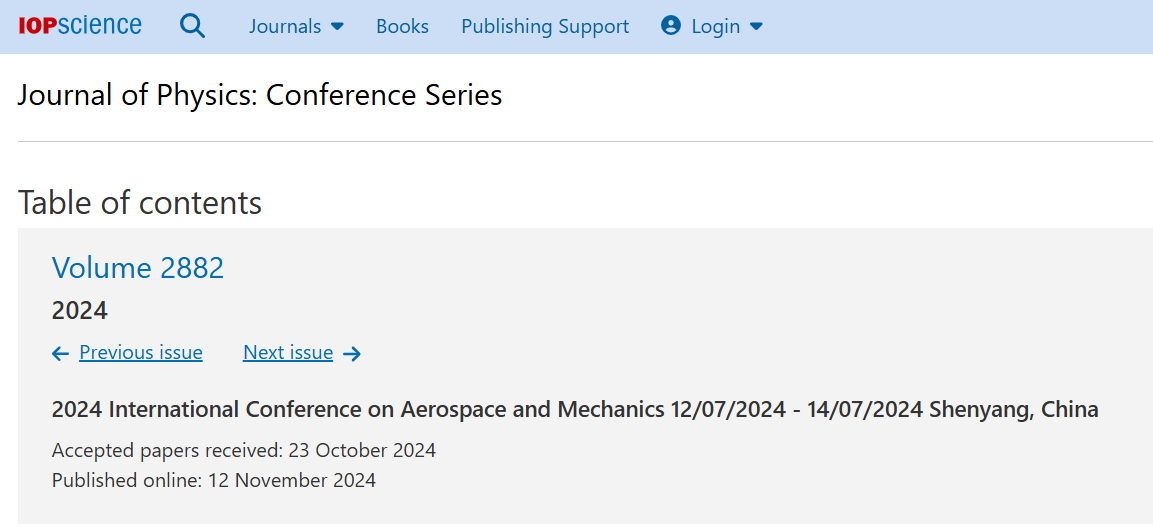The image size is (1153, 532).
Task: Go to the Books section
Action: (x=402, y=26)
